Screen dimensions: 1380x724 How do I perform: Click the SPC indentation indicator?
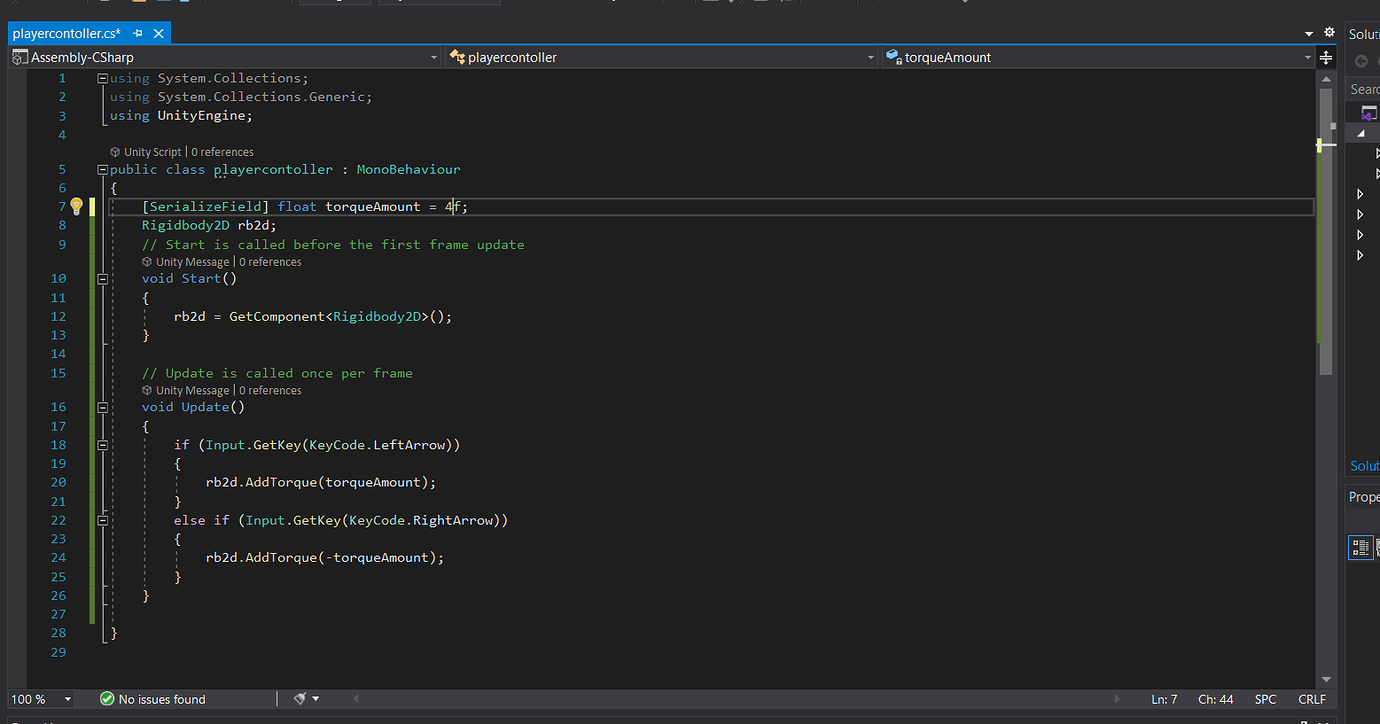1265,699
